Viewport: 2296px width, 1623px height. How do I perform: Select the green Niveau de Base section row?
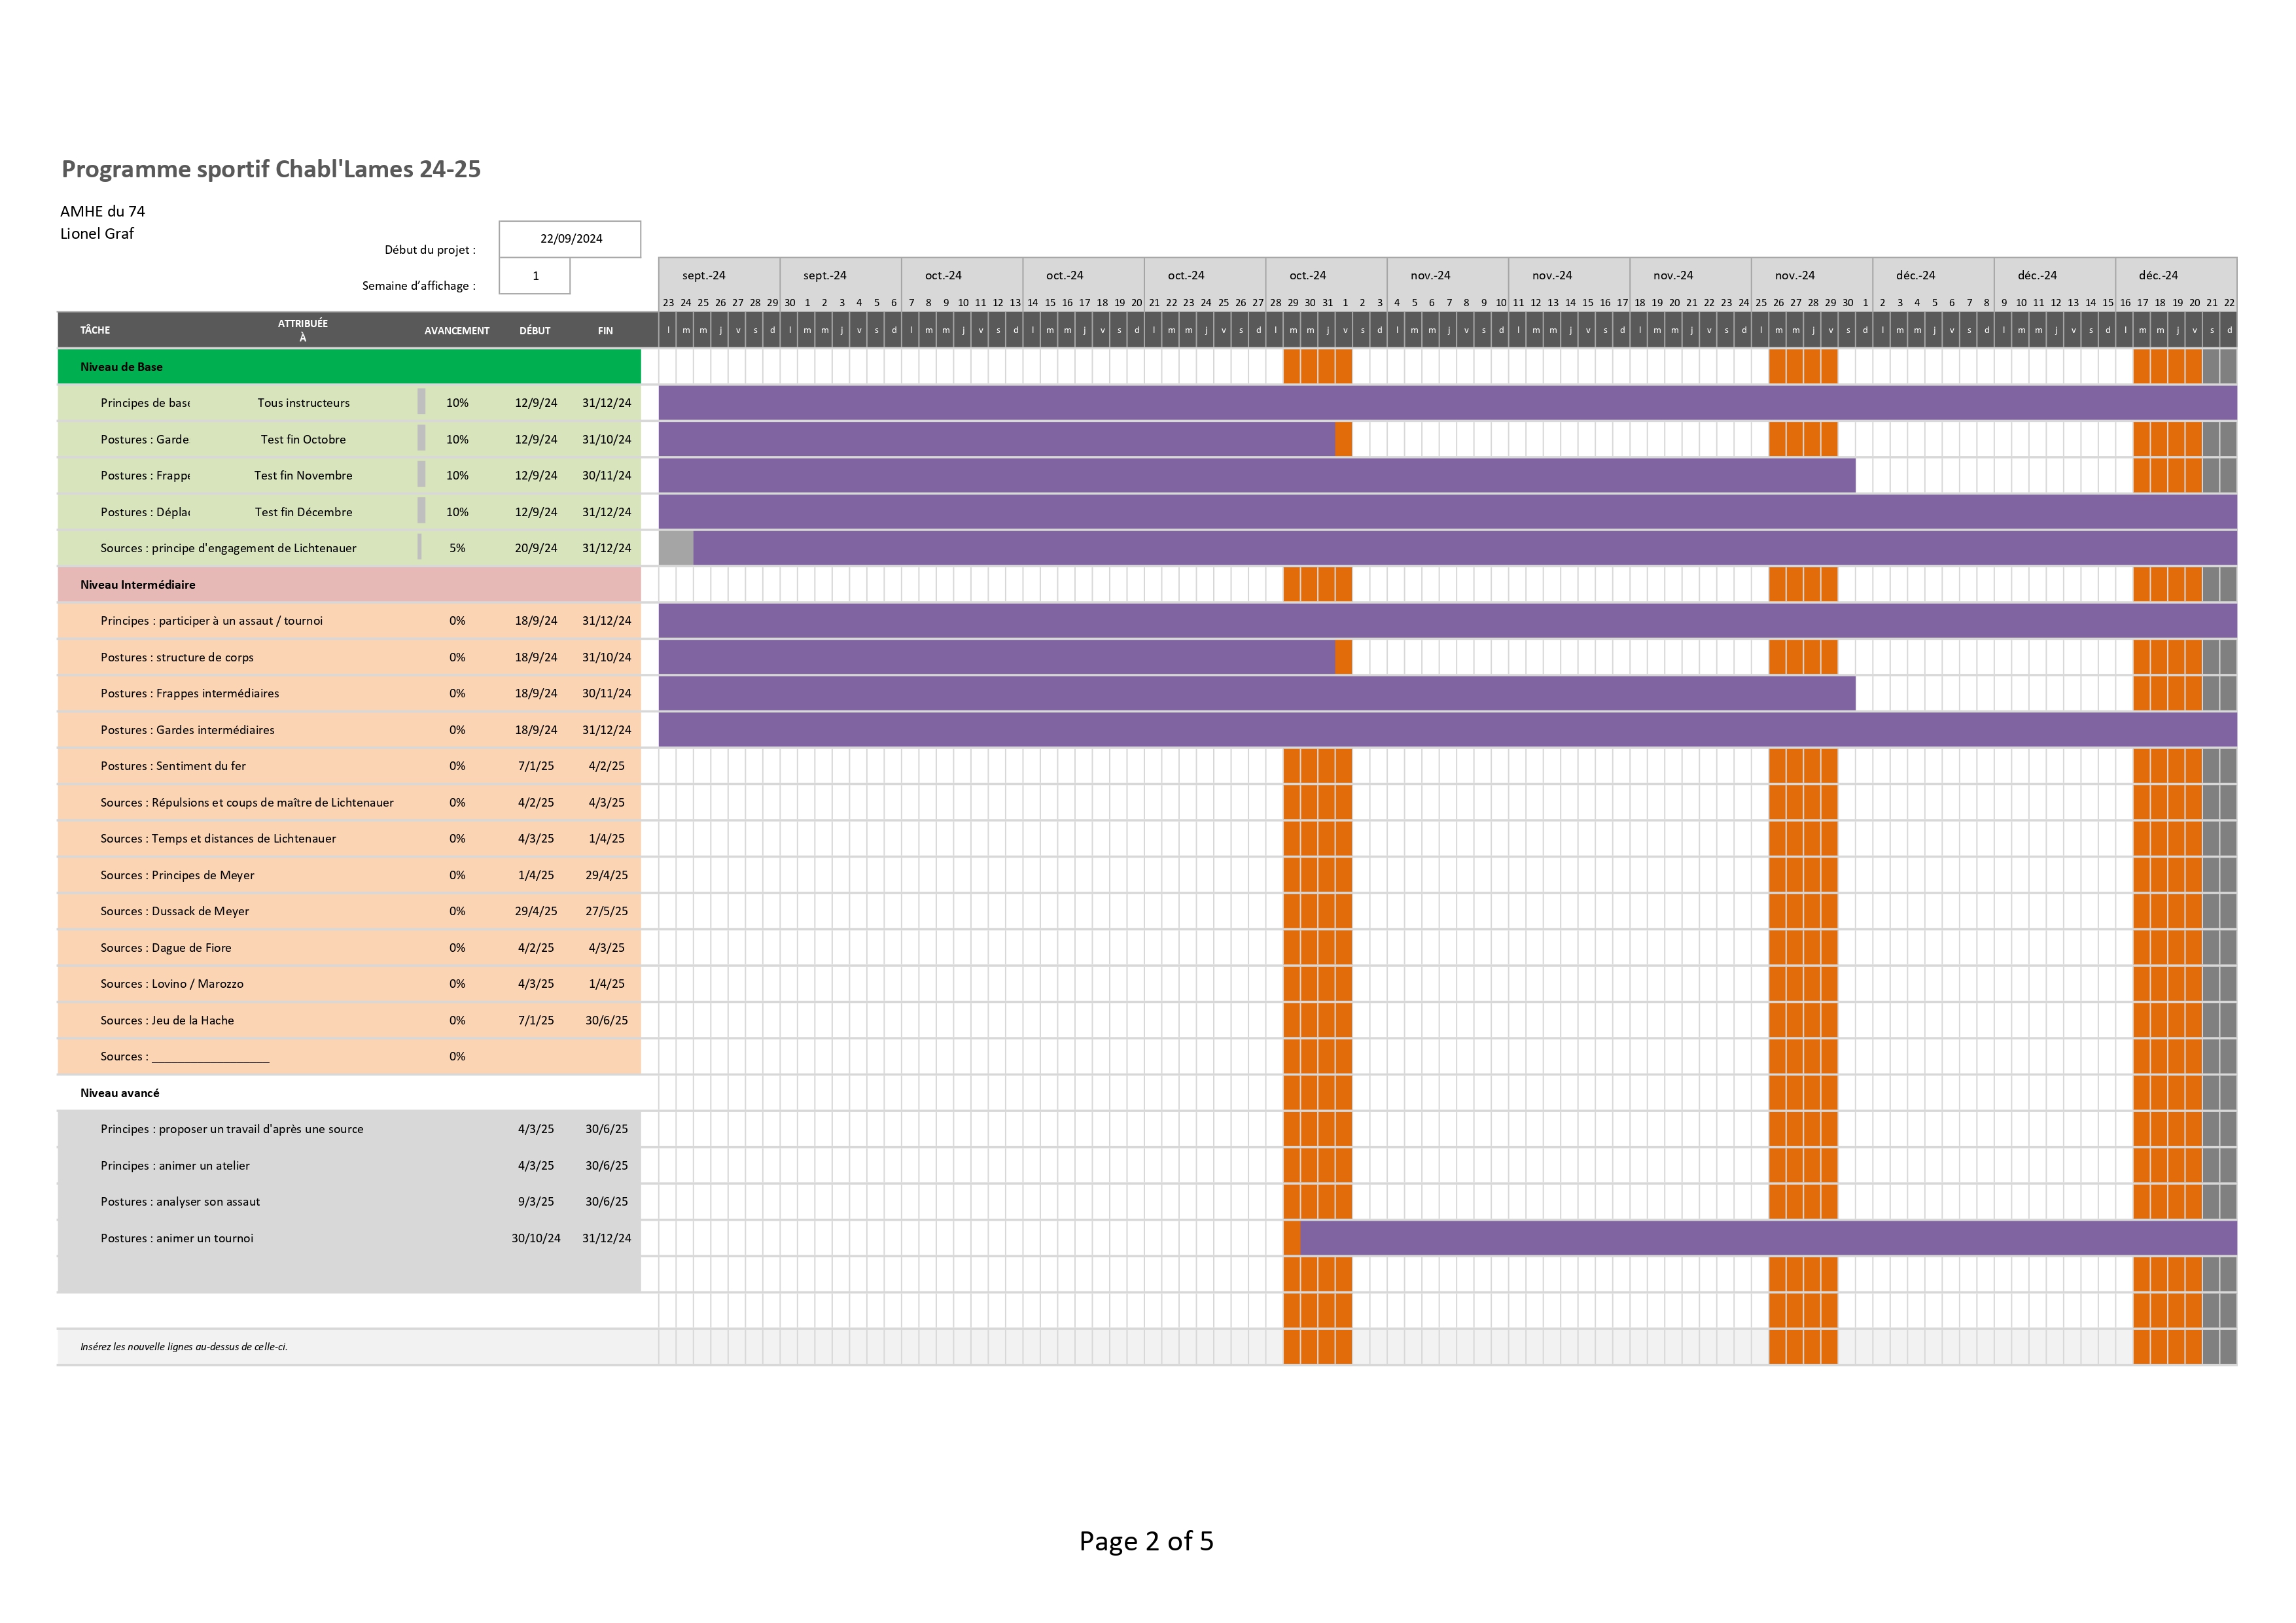[x=349, y=367]
